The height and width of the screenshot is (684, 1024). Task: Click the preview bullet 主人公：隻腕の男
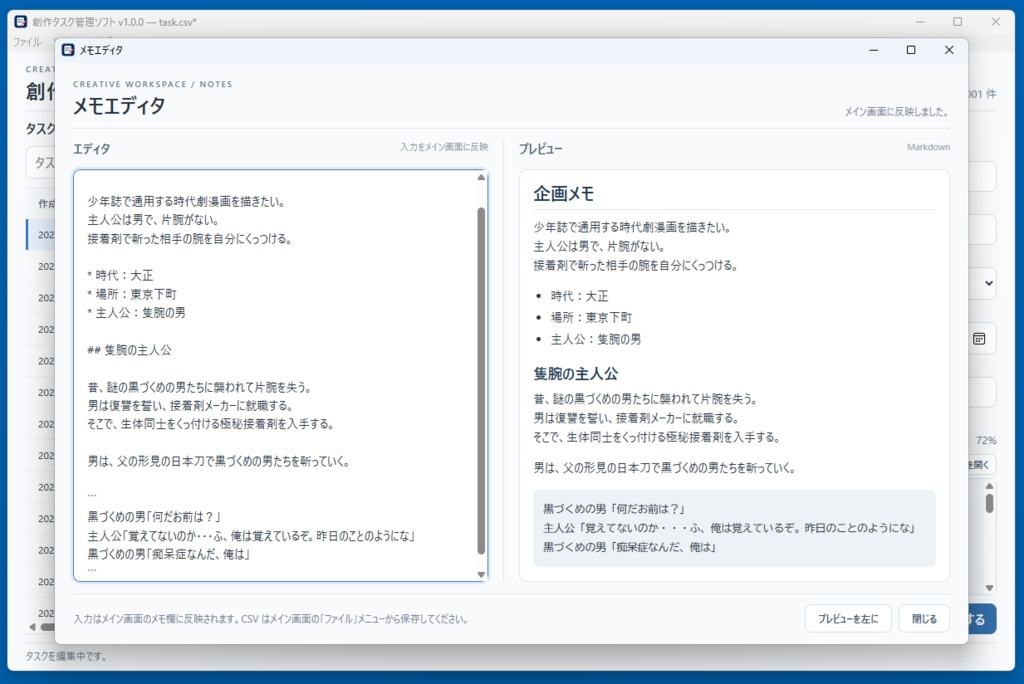coord(596,339)
